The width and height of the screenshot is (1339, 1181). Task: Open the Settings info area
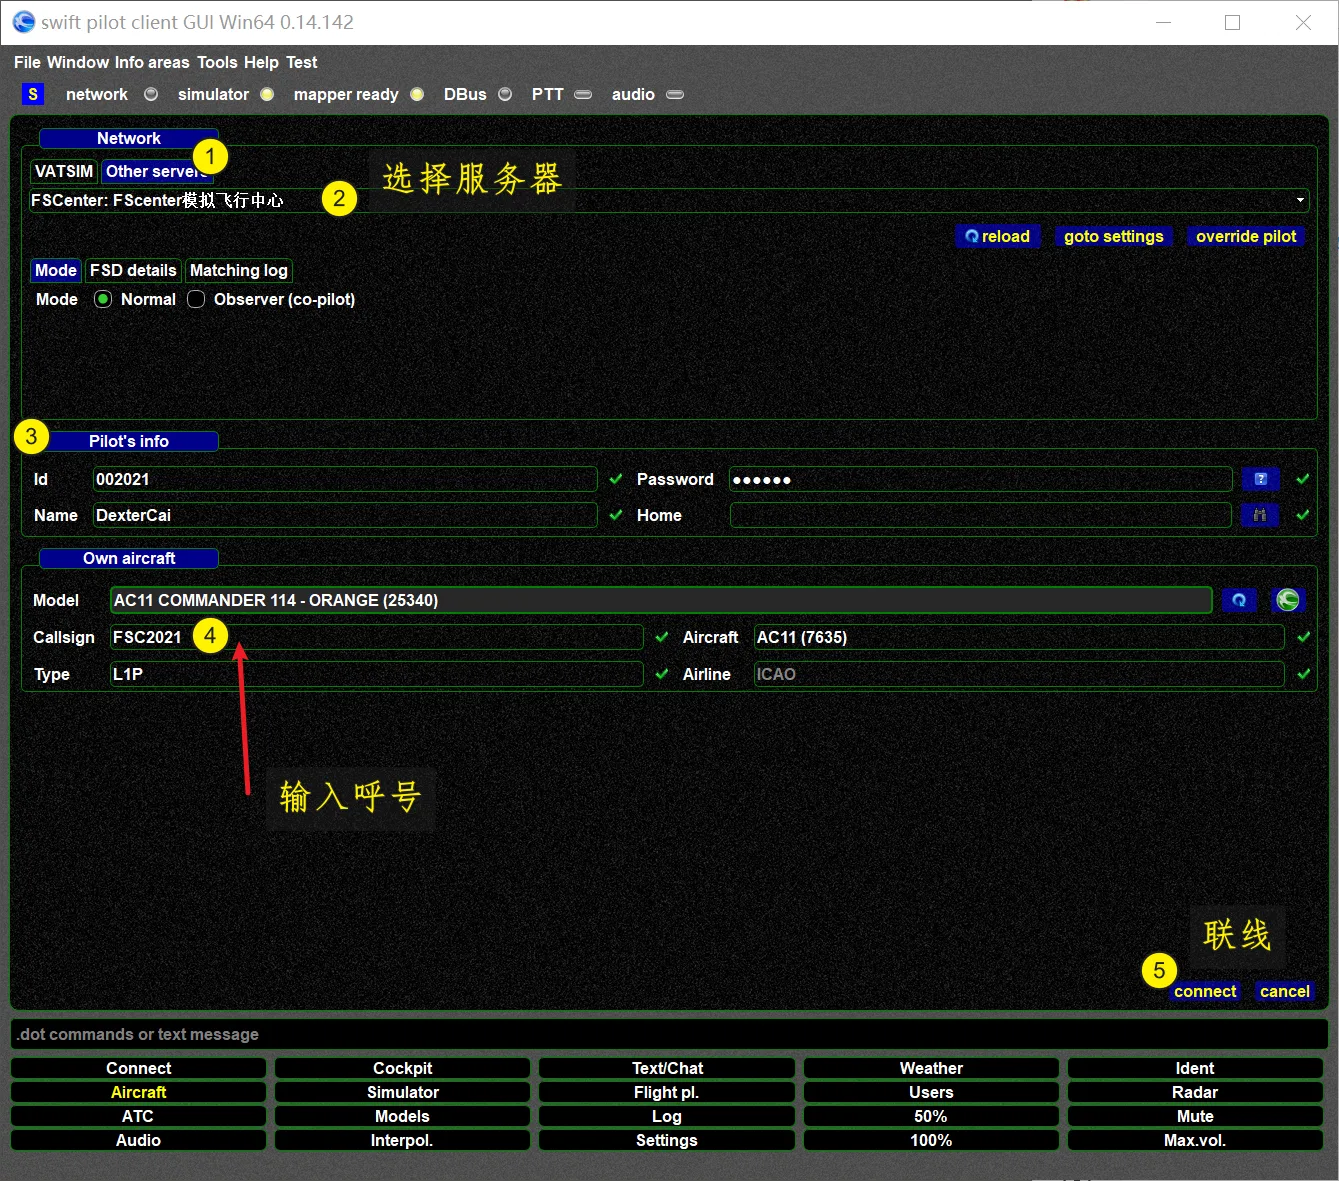(x=667, y=1140)
